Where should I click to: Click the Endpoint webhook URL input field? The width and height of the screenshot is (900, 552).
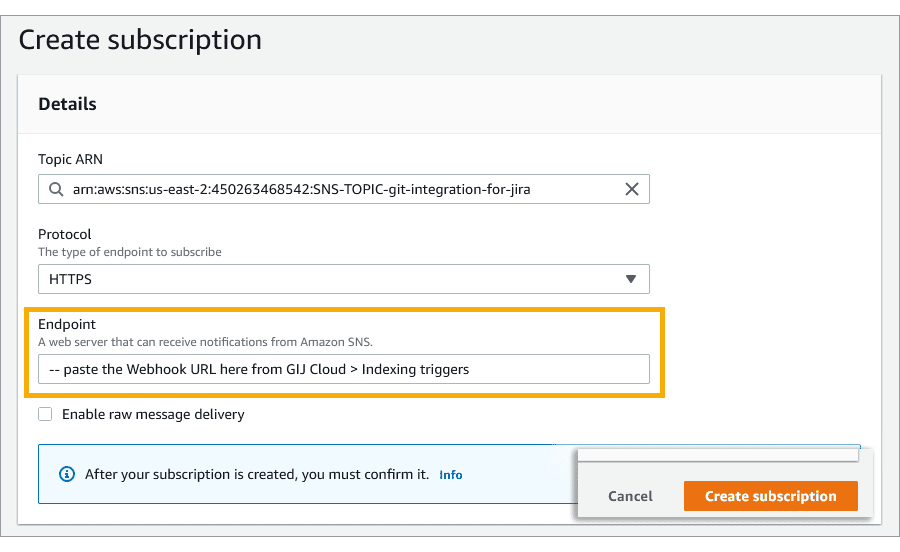pos(344,370)
